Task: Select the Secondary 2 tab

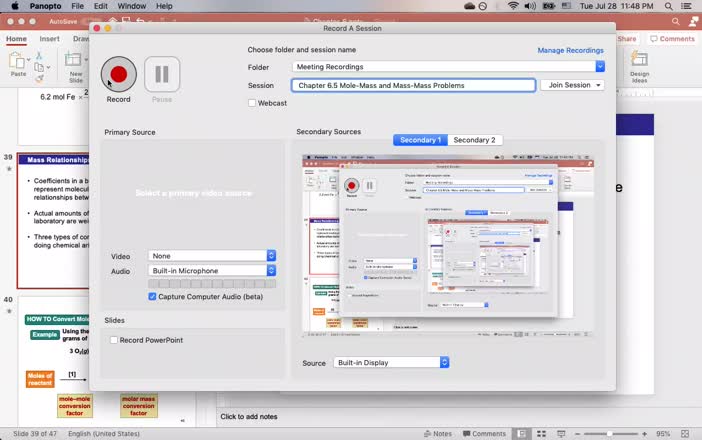Action: [x=474, y=140]
